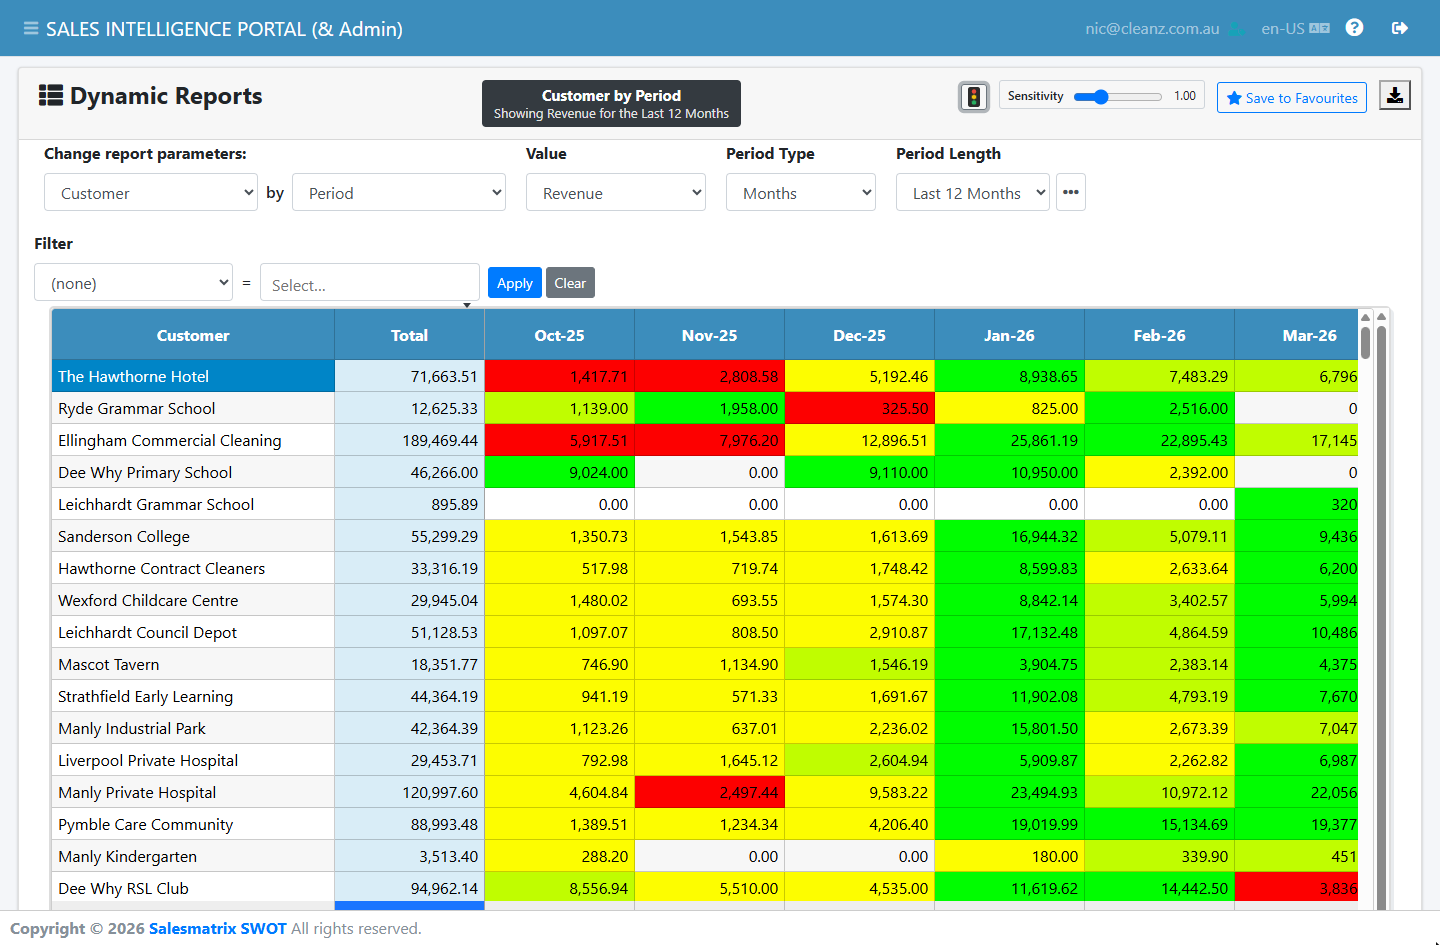The image size is (1440, 945).
Task: Click the Nov-25 column header
Action: tap(709, 335)
